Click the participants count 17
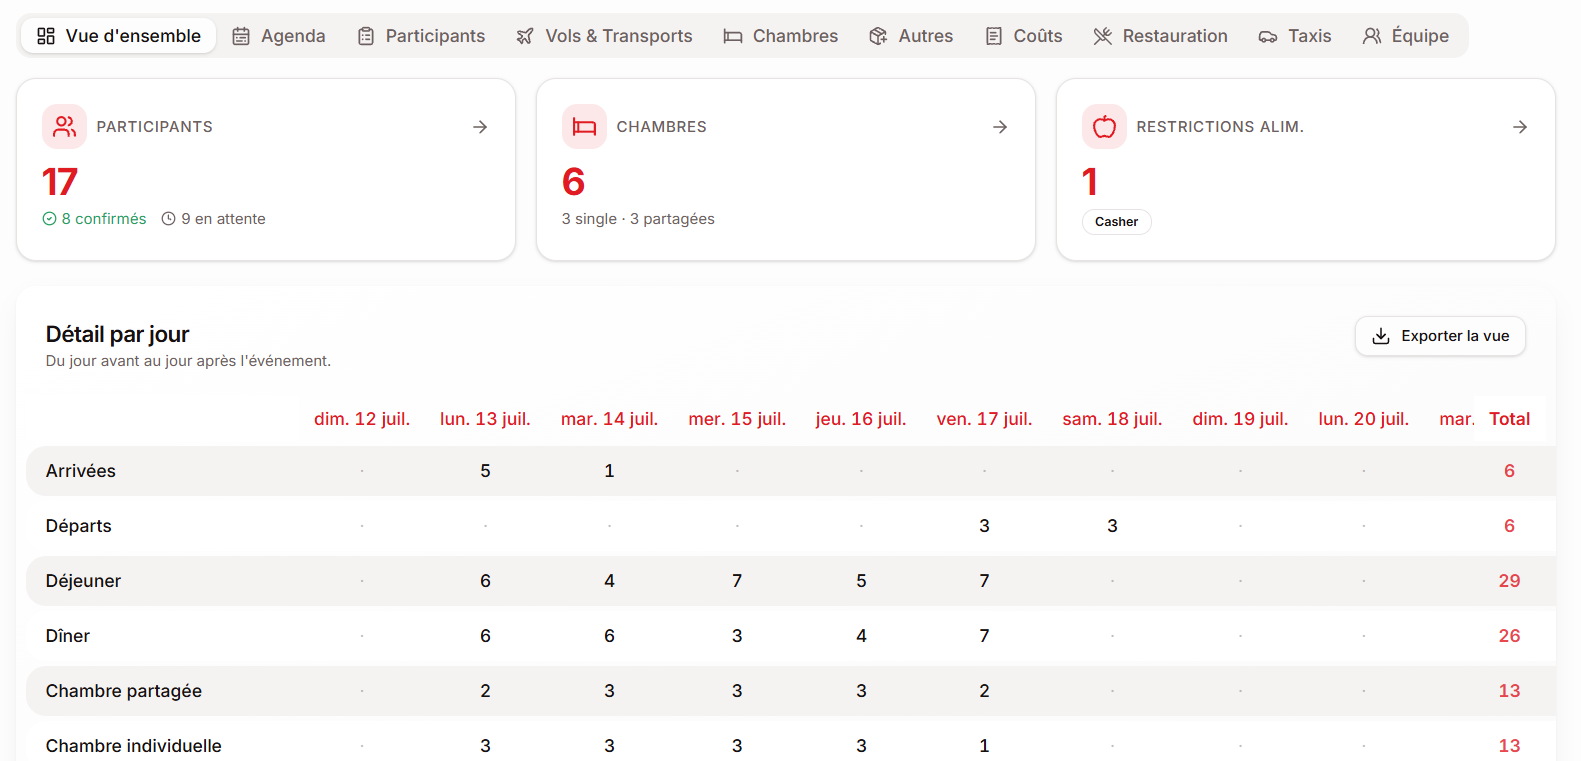This screenshot has width=1581, height=761. [x=59, y=182]
